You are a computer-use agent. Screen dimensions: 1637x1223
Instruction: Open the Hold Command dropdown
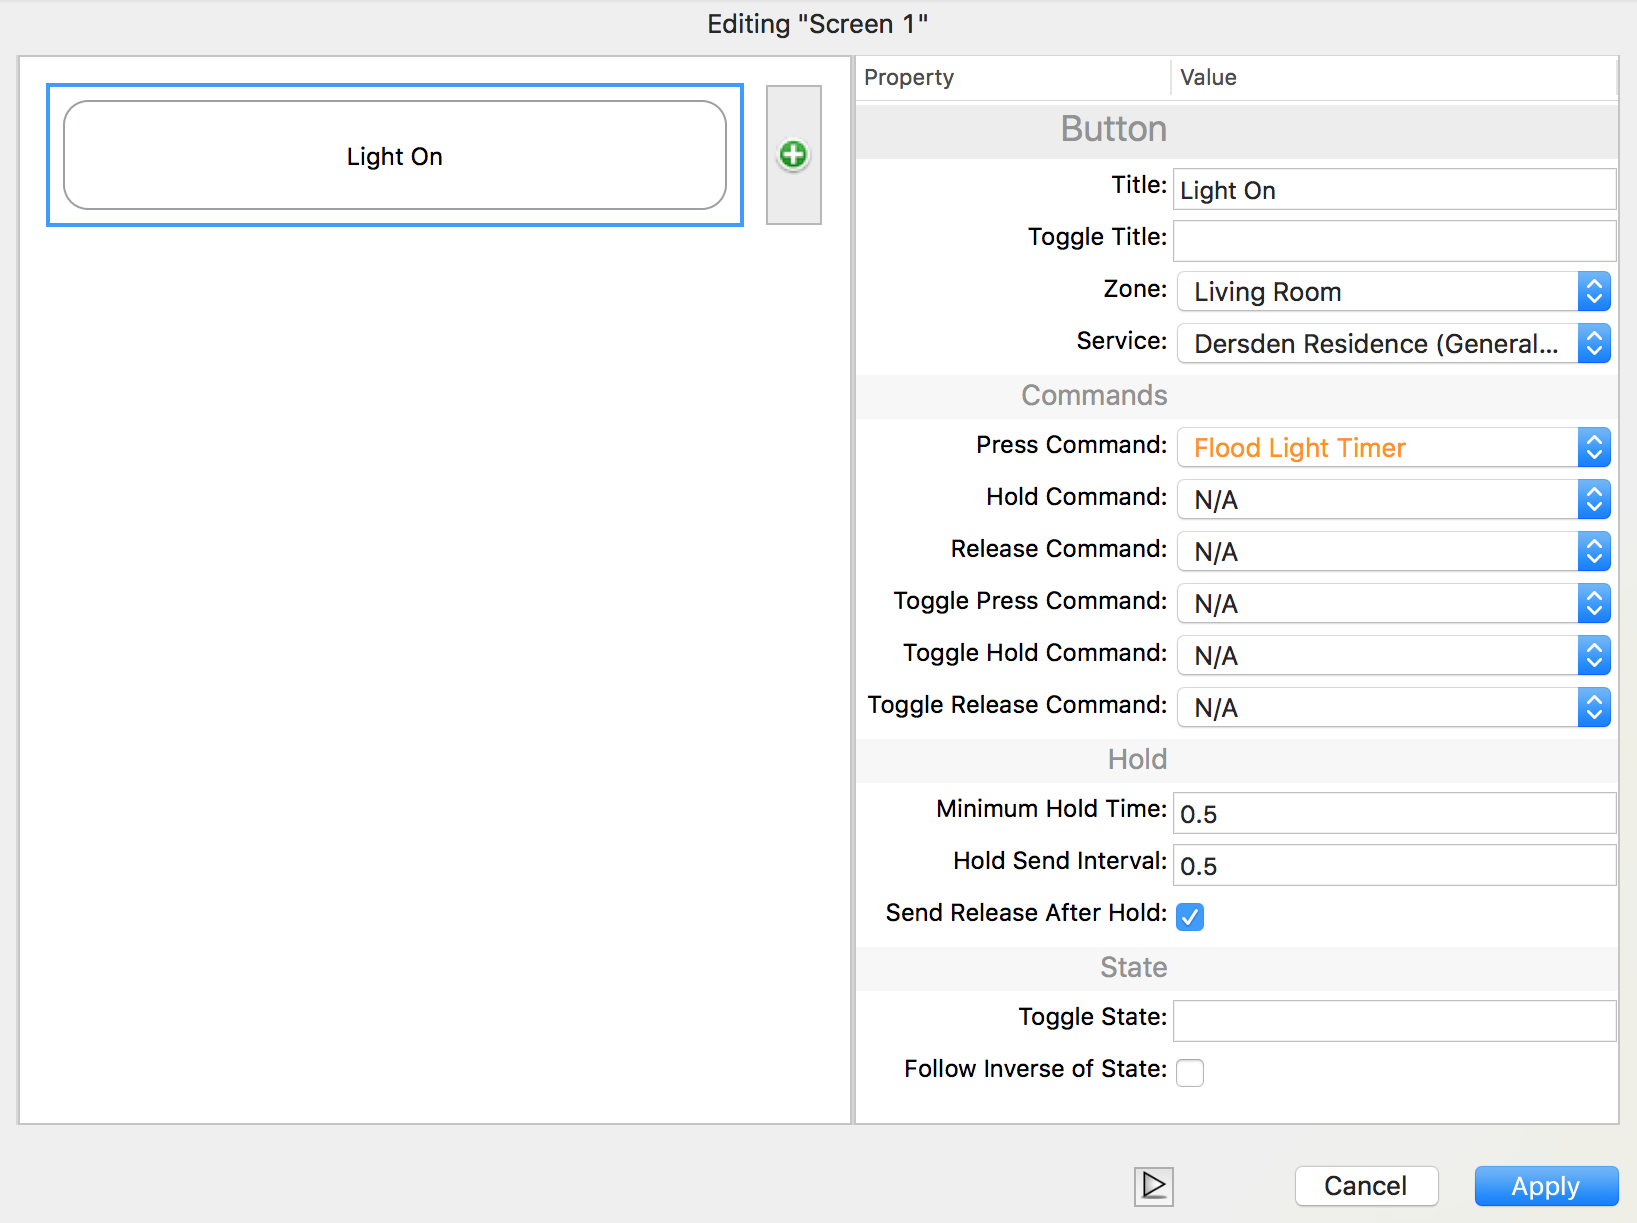pyautogui.click(x=1393, y=500)
